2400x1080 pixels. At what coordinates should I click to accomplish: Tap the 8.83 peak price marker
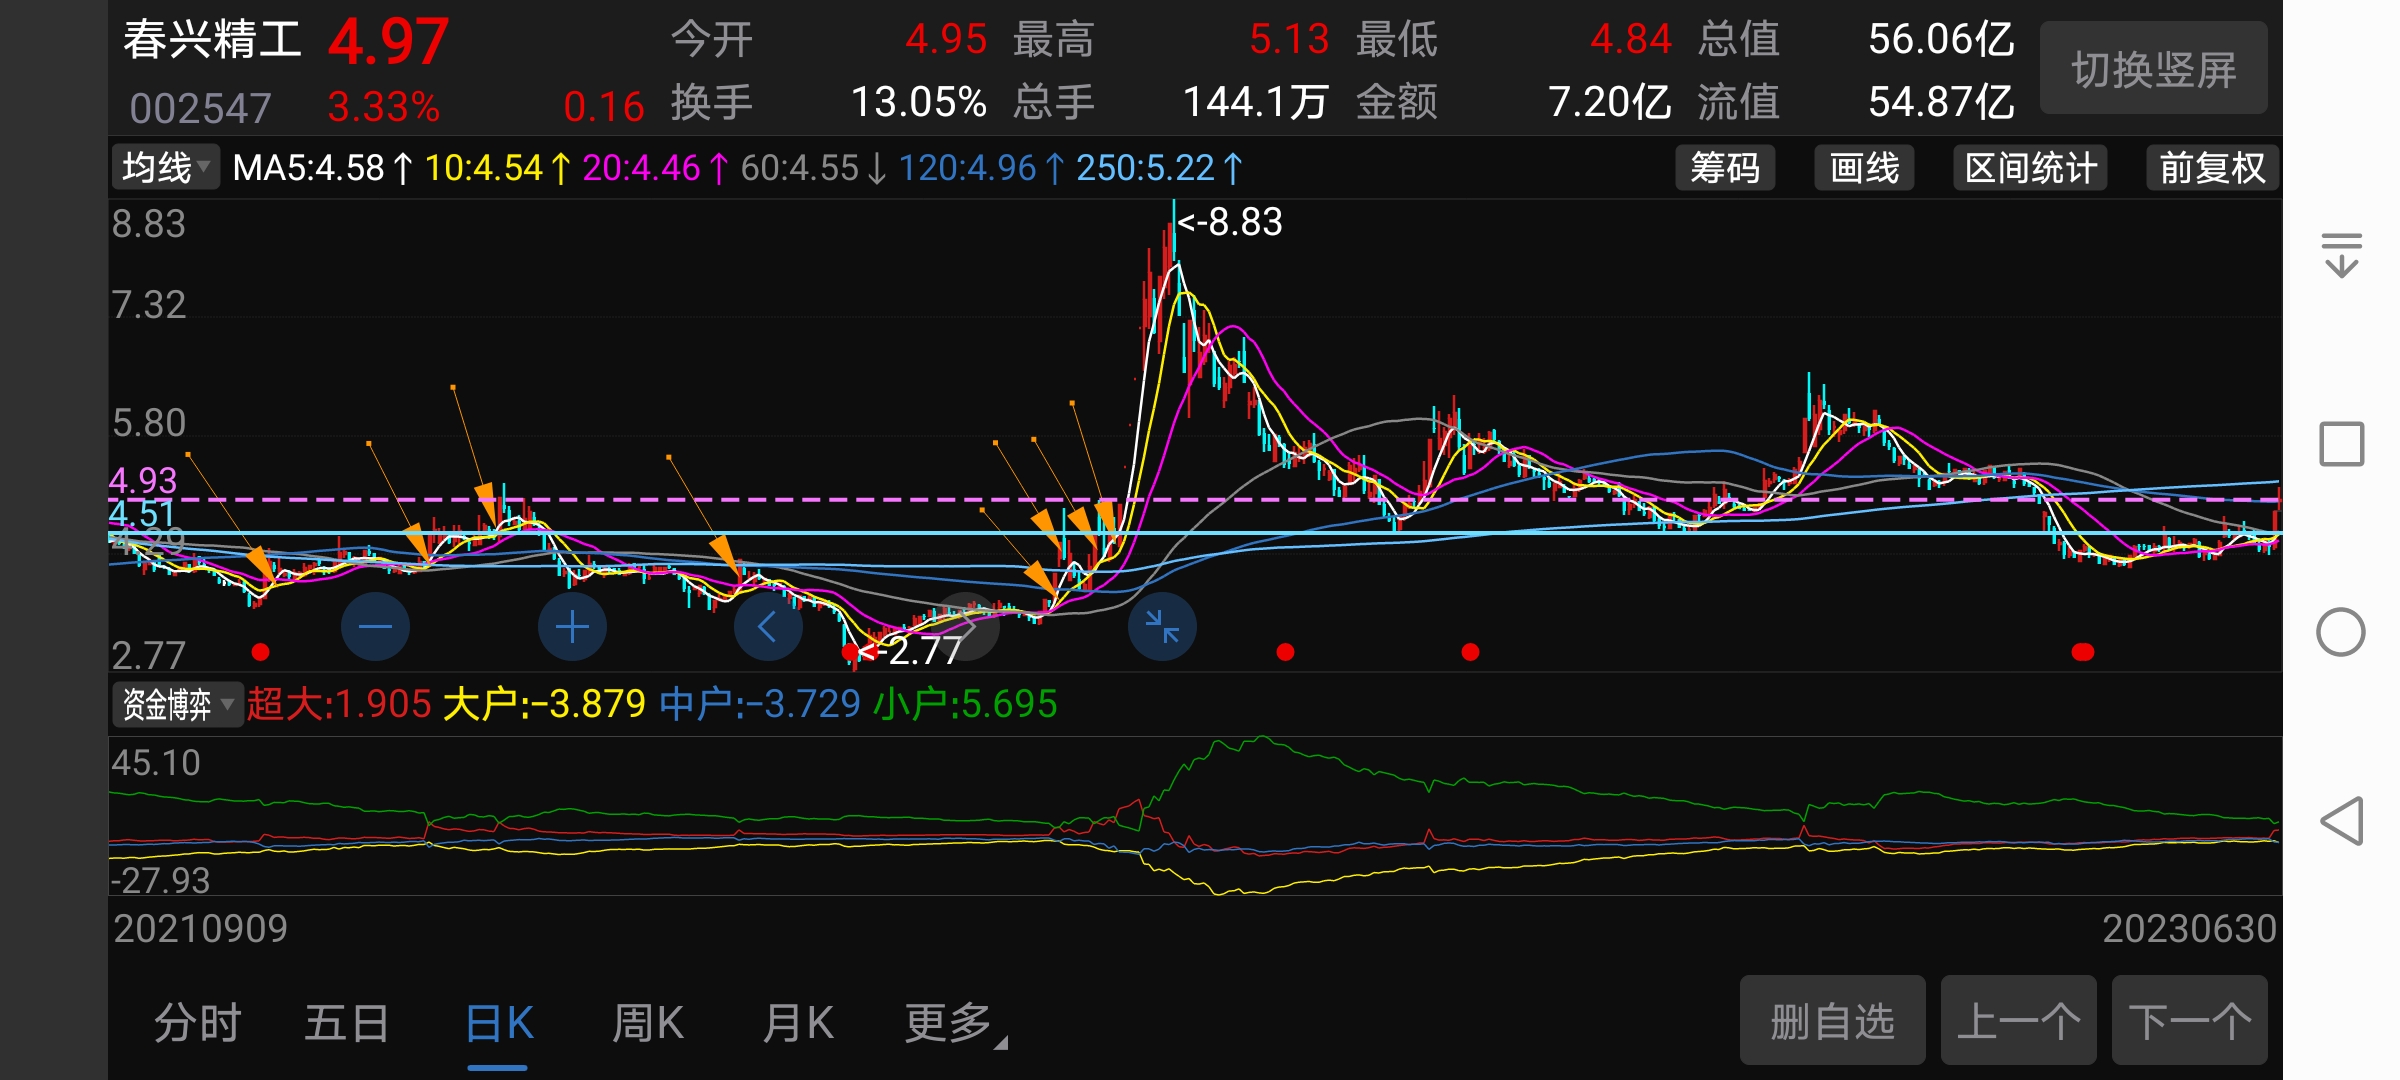pyautogui.click(x=1230, y=222)
